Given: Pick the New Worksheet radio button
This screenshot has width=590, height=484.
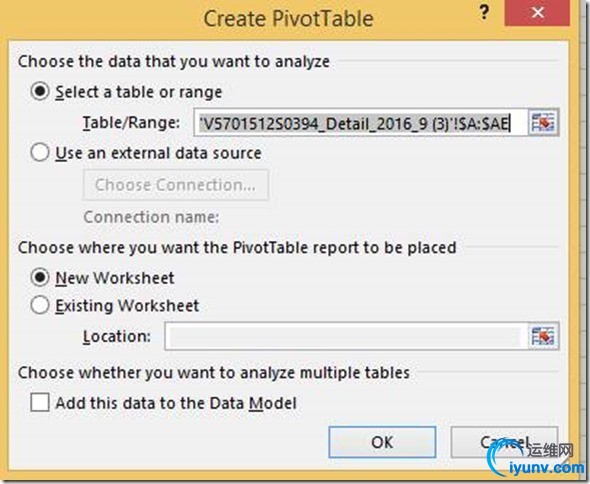Looking at the screenshot, I should coord(40,278).
